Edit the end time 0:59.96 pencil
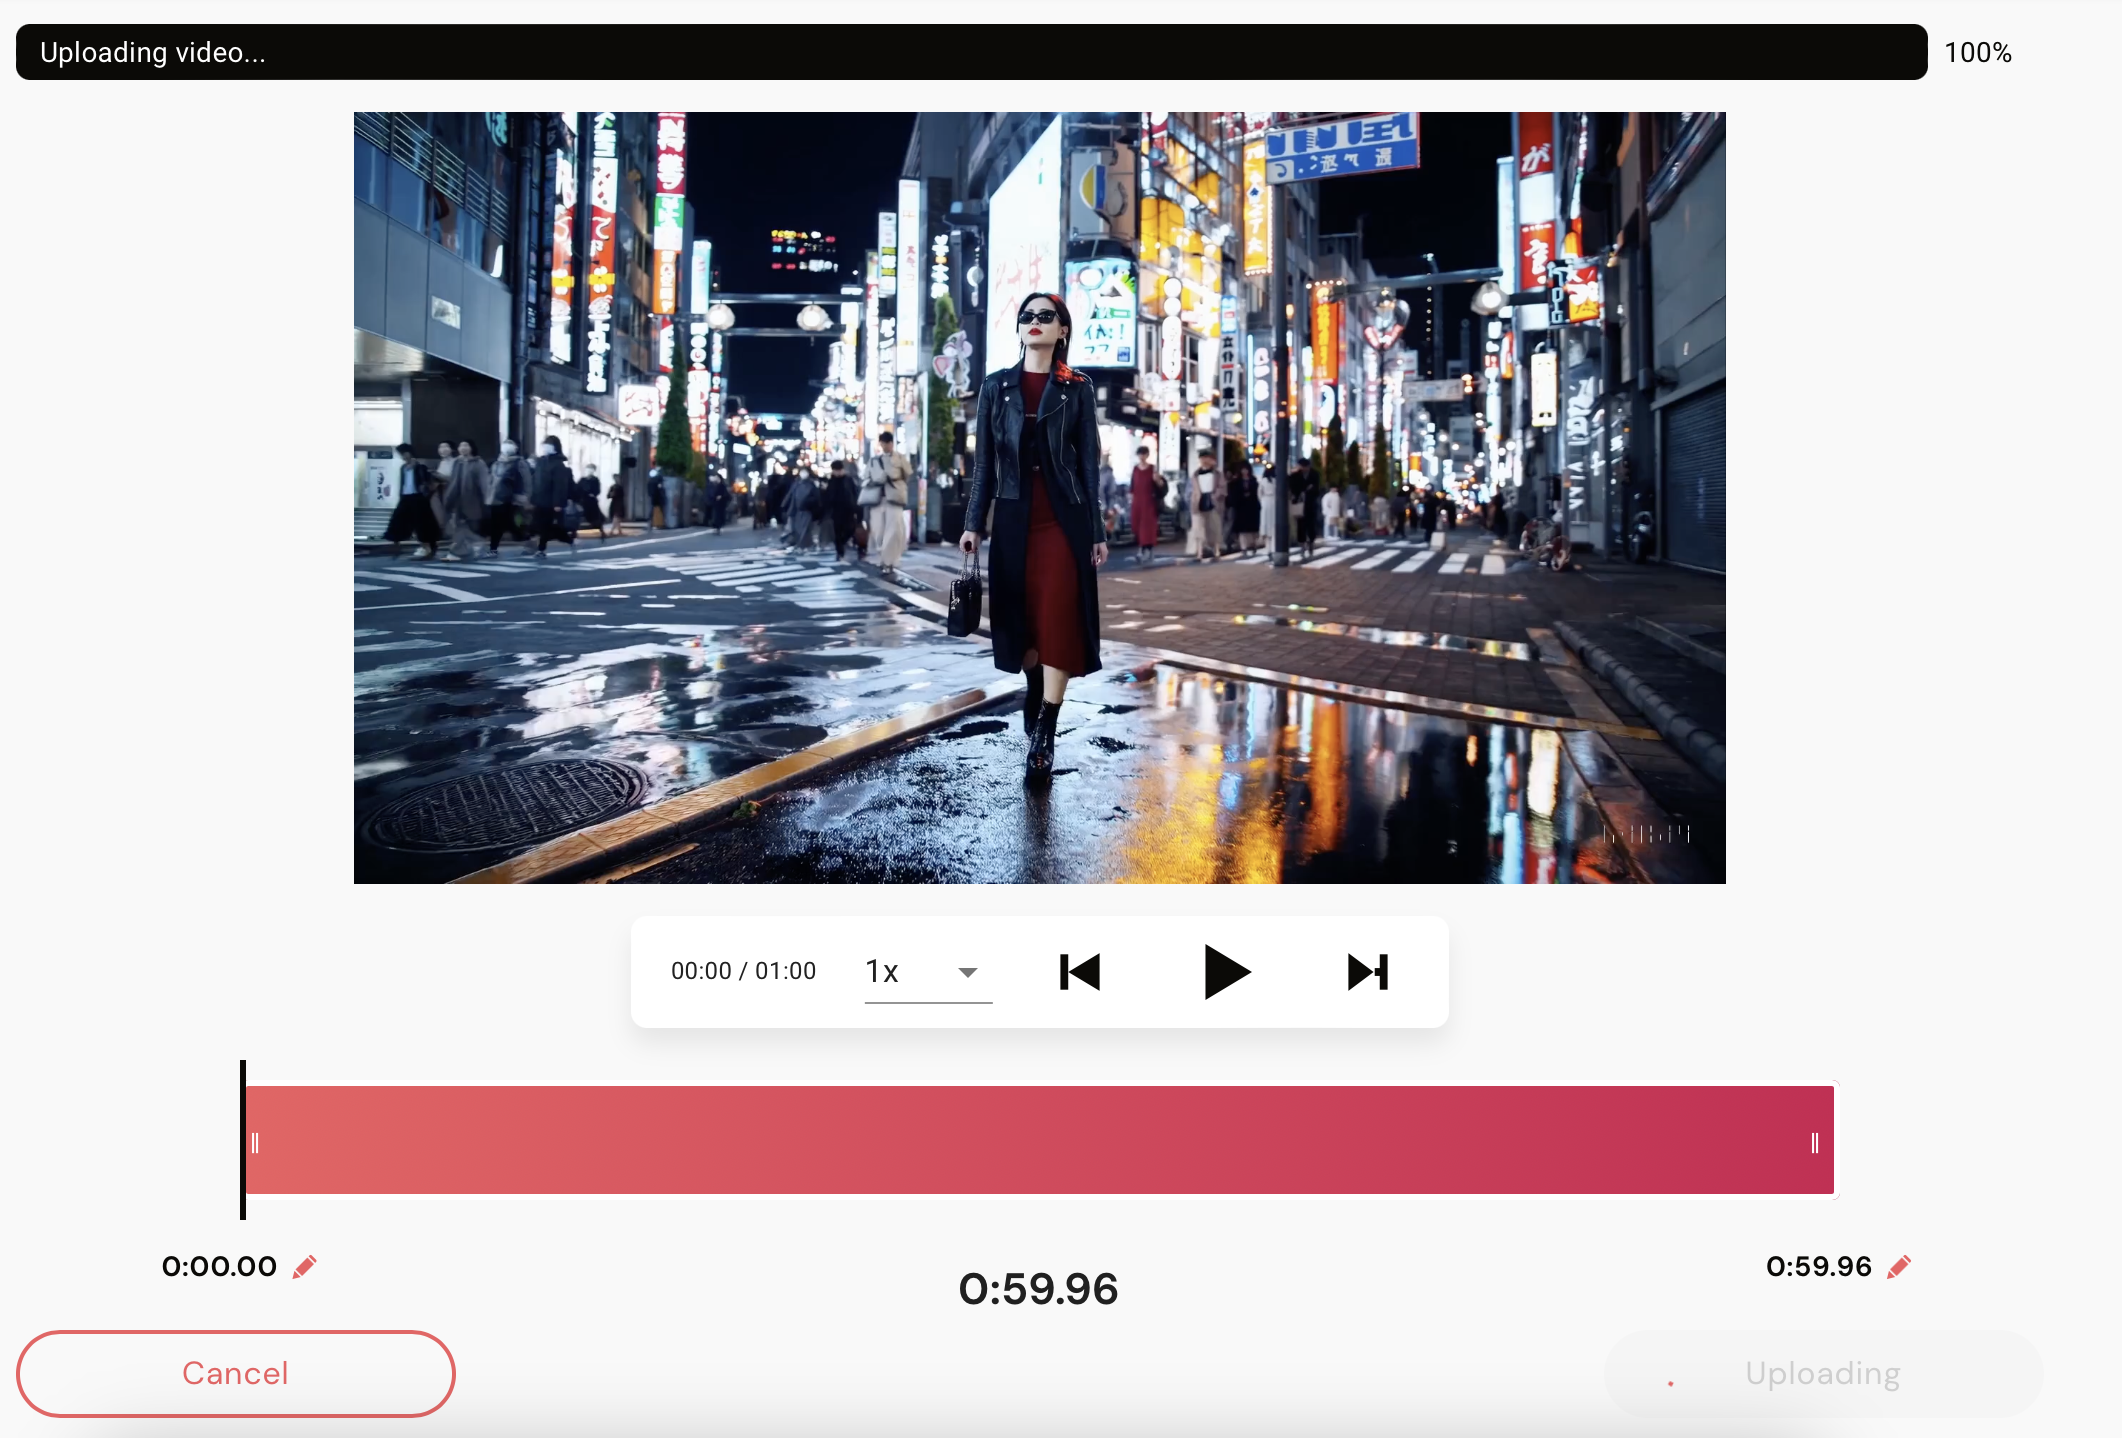 [1899, 1267]
